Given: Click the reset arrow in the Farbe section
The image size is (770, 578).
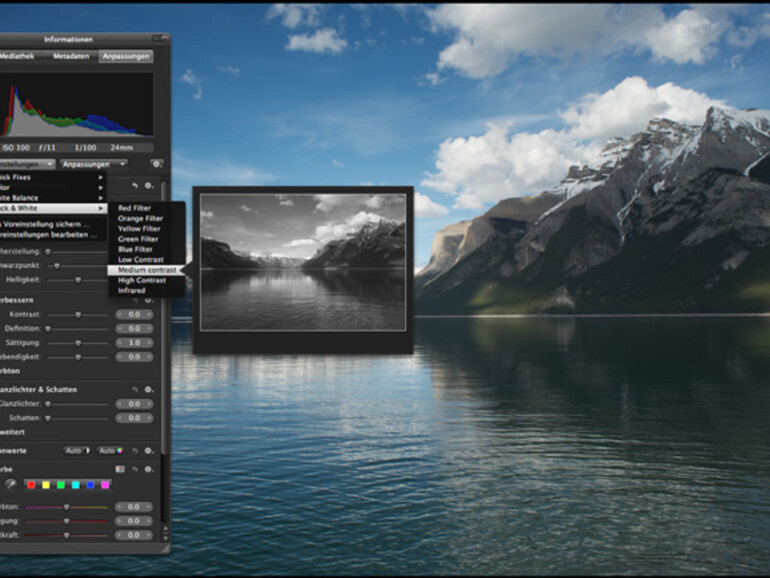Looking at the screenshot, I should pyautogui.click(x=135, y=468).
